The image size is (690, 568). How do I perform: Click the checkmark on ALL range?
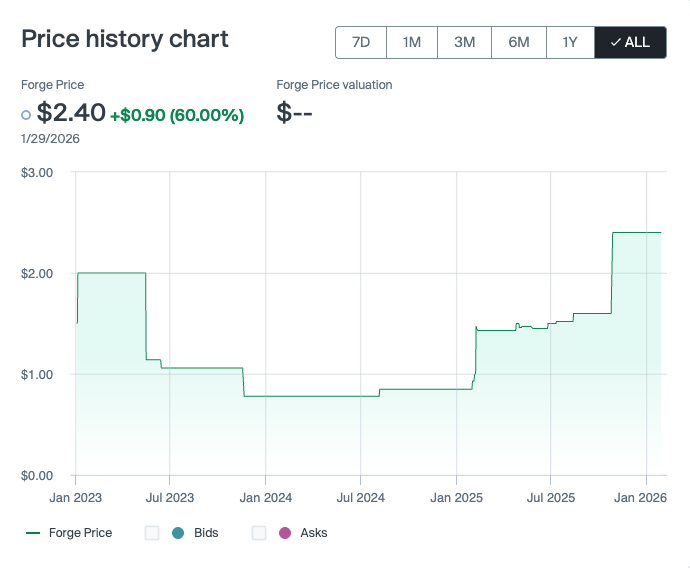point(615,42)
